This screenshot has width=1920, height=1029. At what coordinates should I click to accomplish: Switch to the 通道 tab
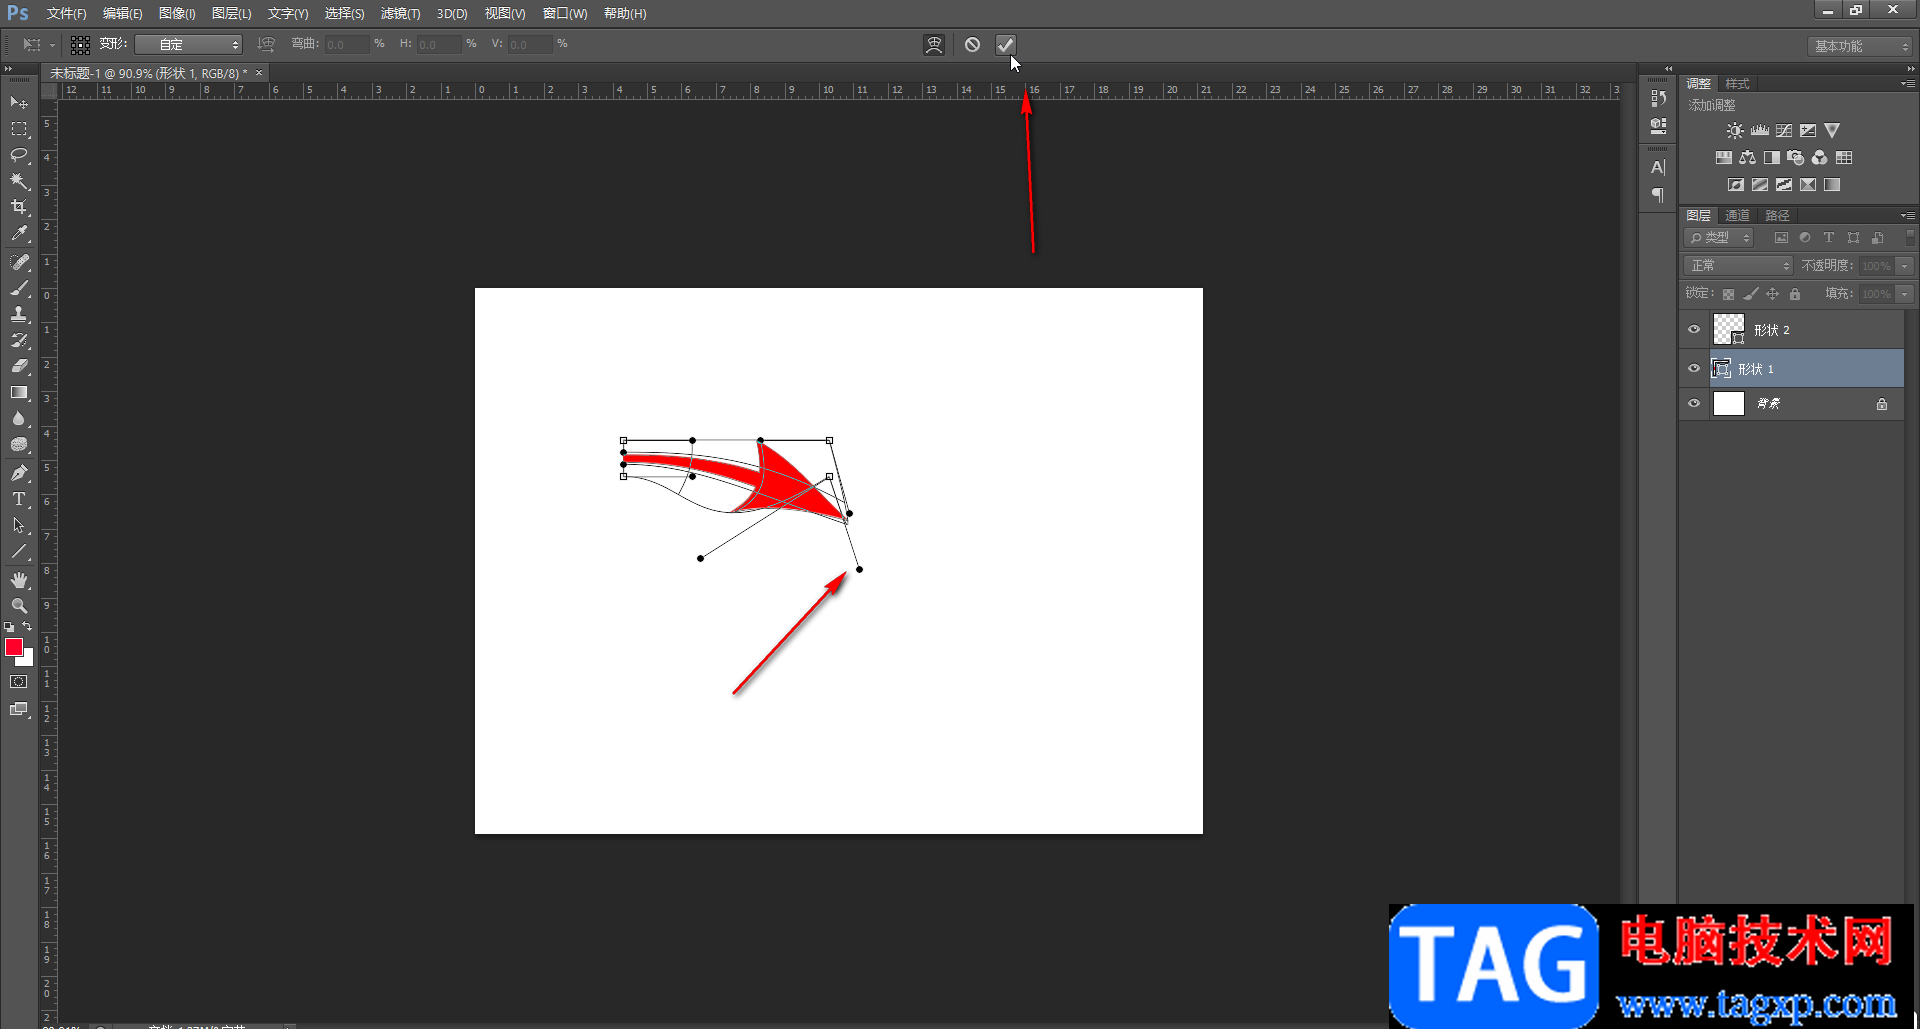point(1738,216)
